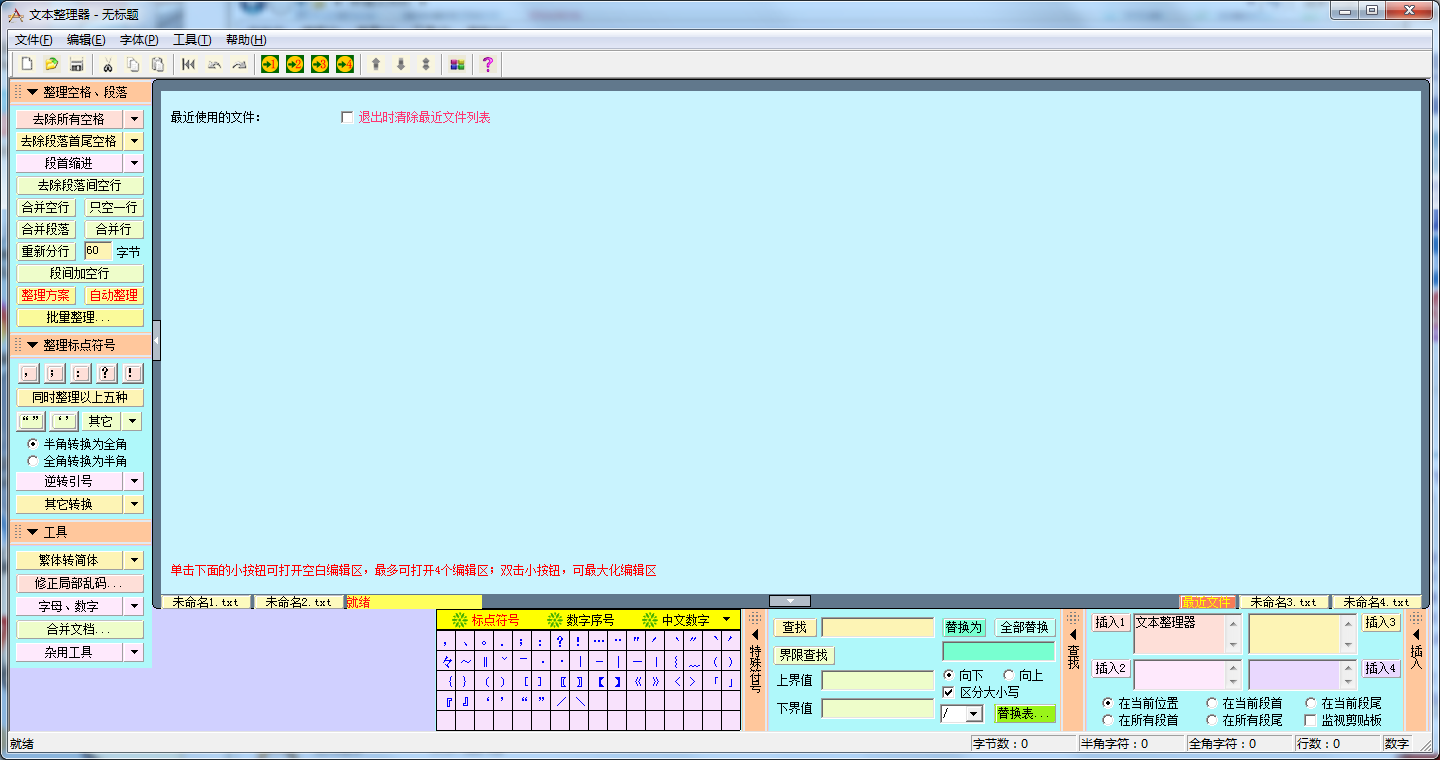Image resolution: width=1440 pixels, height=760 pixels.
Task: Insert the 《 symbol from symbol grid
Action: pos(638,682)
